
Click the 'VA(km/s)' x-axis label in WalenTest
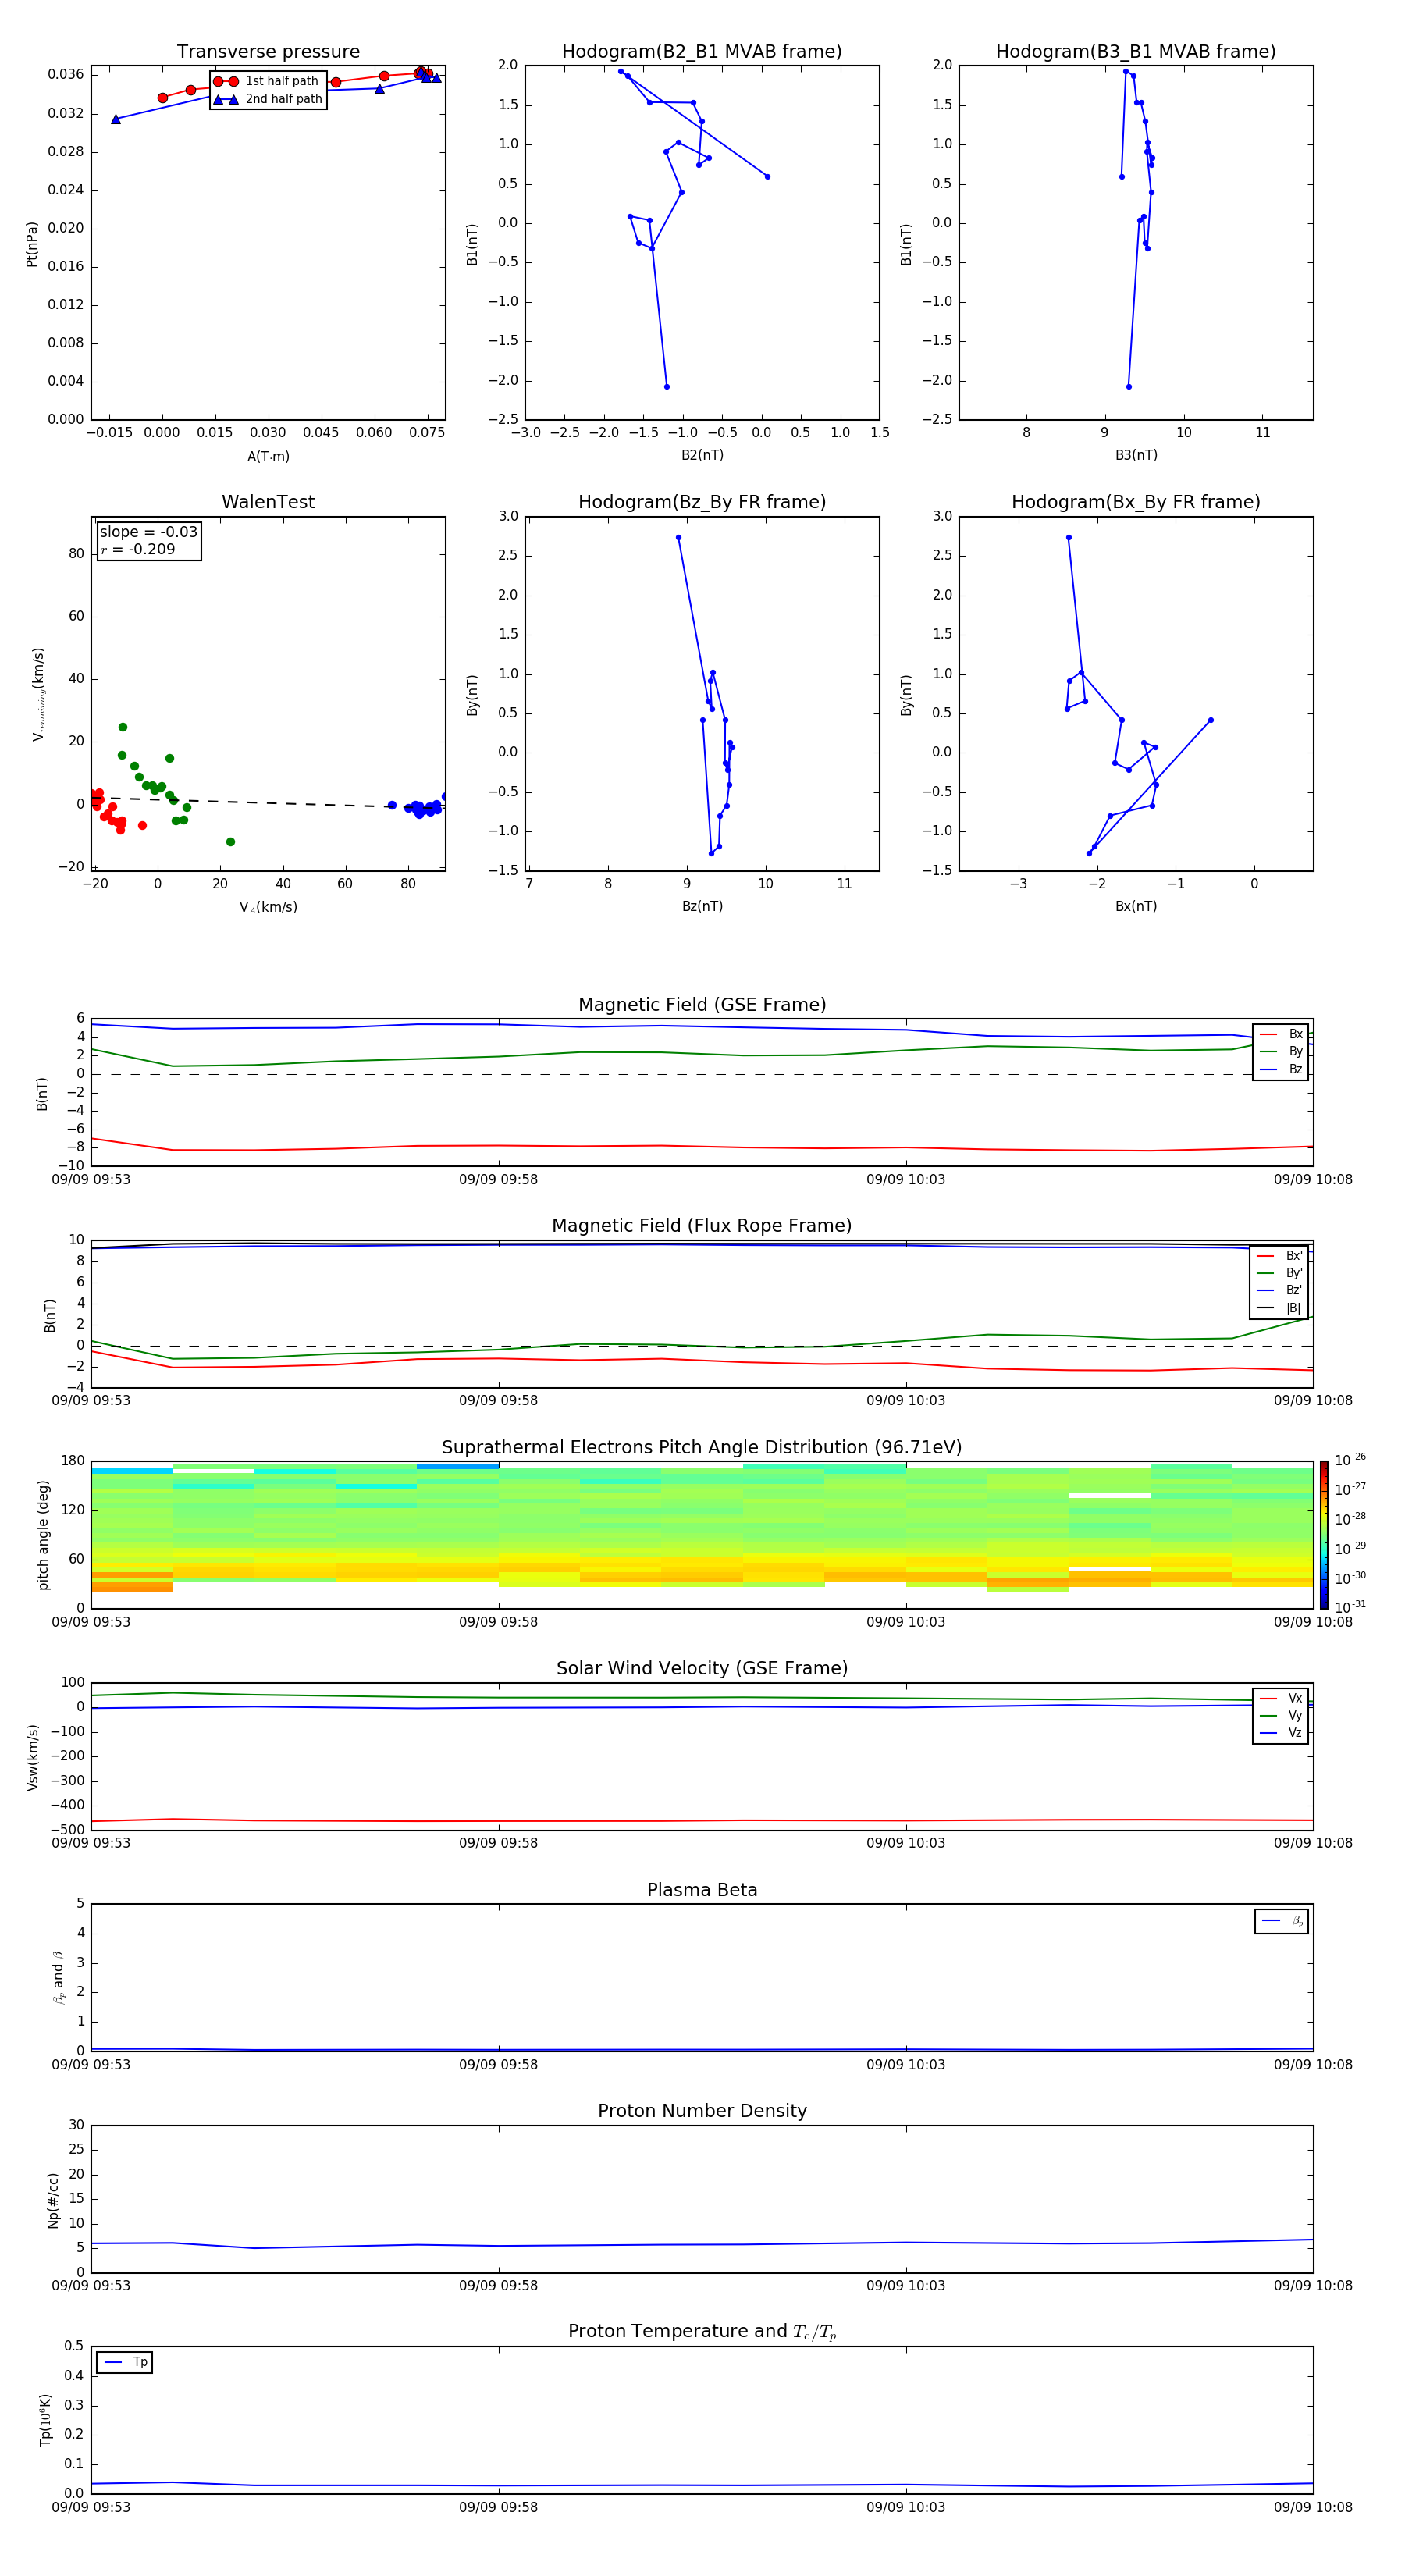click(268, 907)
